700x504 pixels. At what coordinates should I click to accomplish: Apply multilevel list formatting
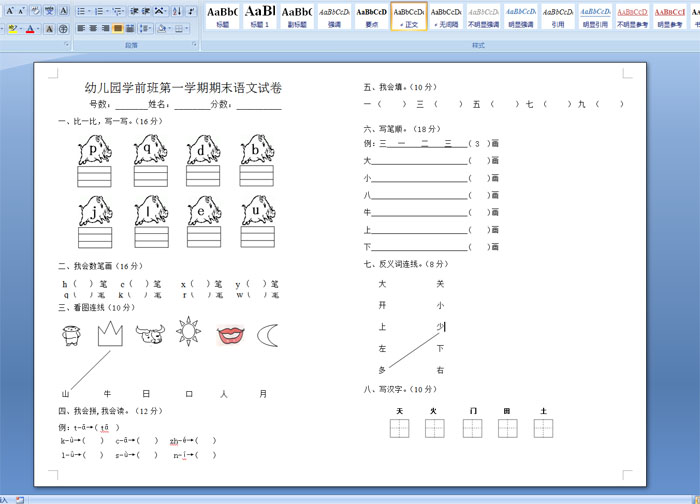116,11
